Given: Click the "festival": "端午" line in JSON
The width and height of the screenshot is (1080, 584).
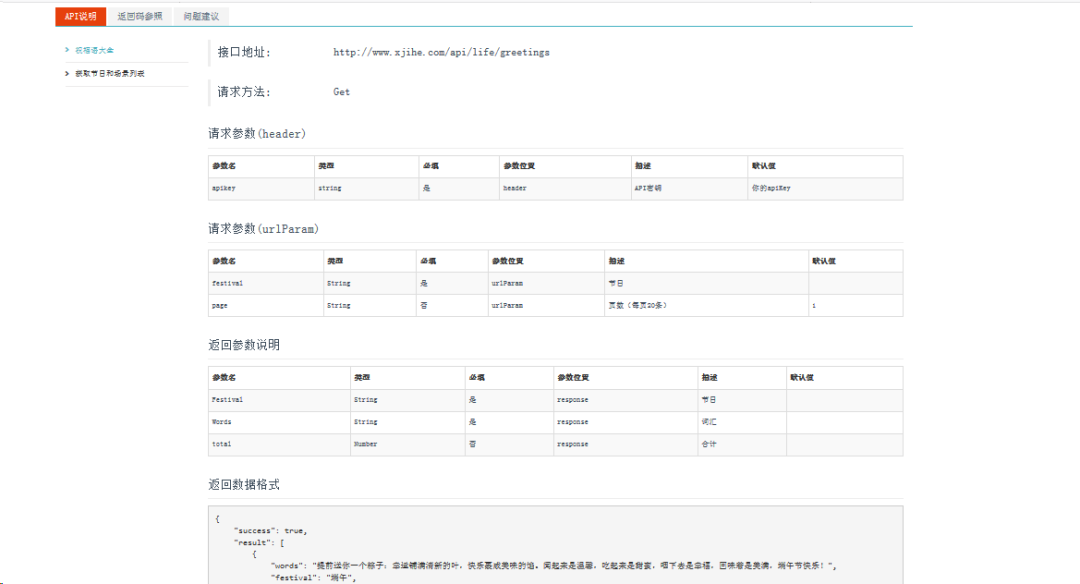Looking at the screenshot, I should (x=313, y=578).
